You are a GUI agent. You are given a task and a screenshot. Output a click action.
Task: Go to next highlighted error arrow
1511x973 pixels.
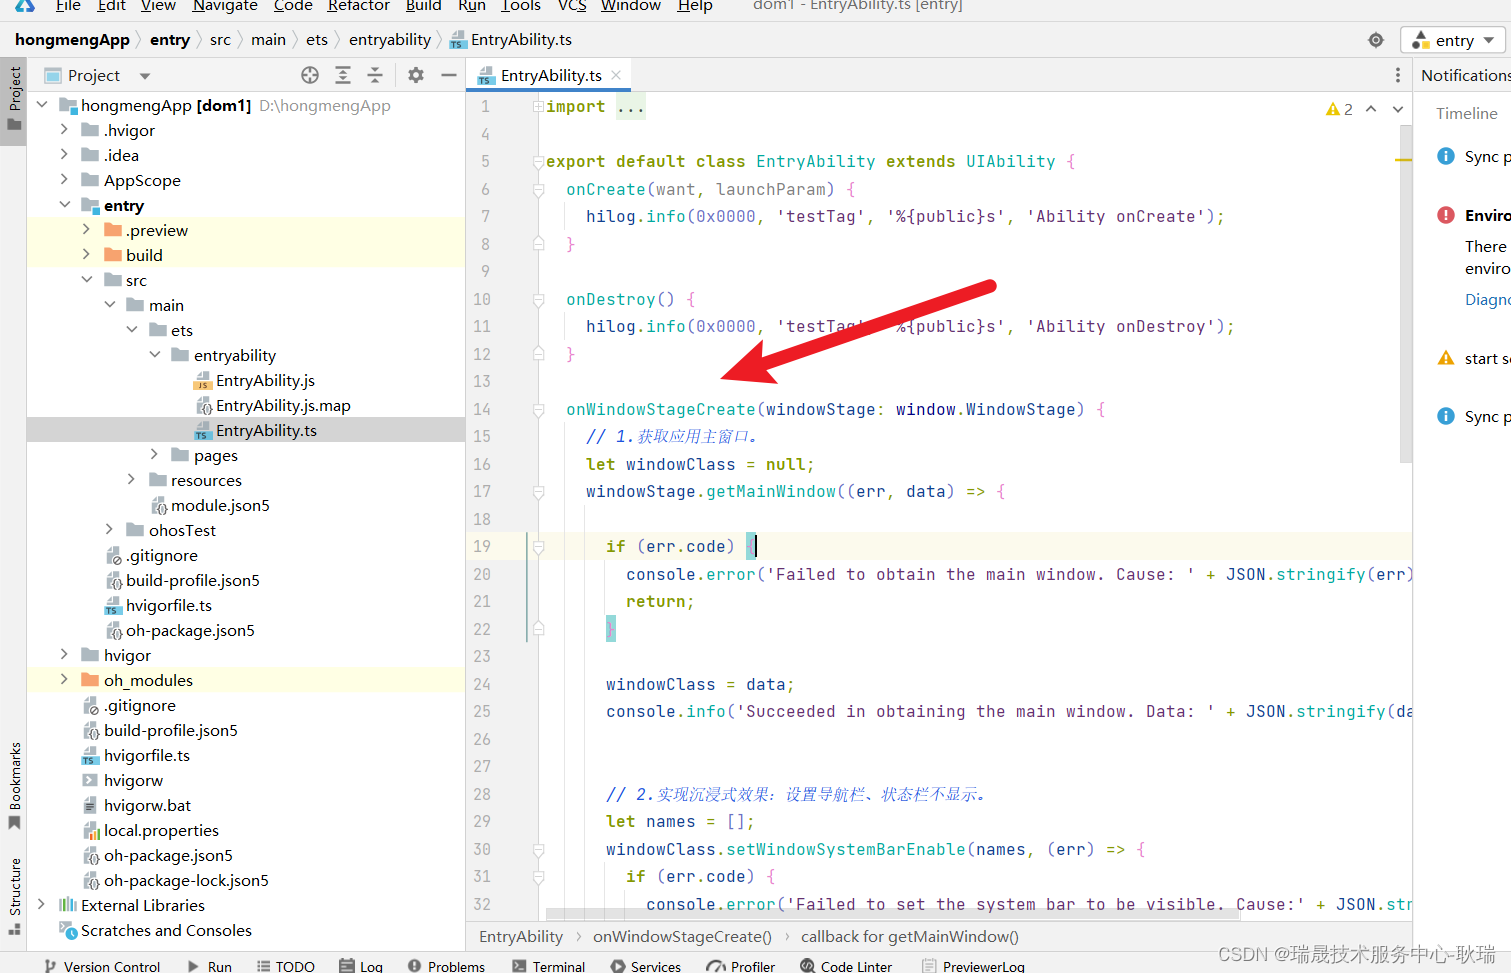[x=1398, y=109]
